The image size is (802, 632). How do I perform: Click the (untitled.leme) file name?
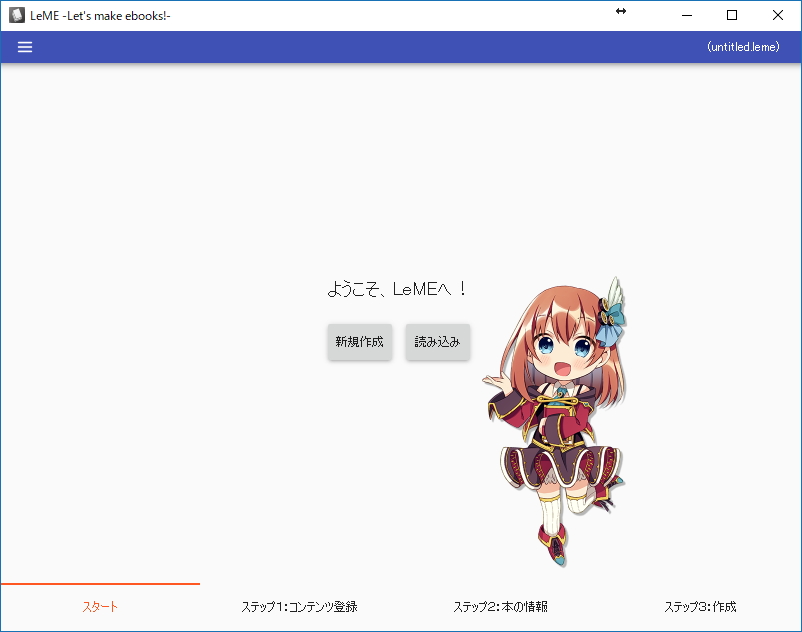tap(743, 47)
